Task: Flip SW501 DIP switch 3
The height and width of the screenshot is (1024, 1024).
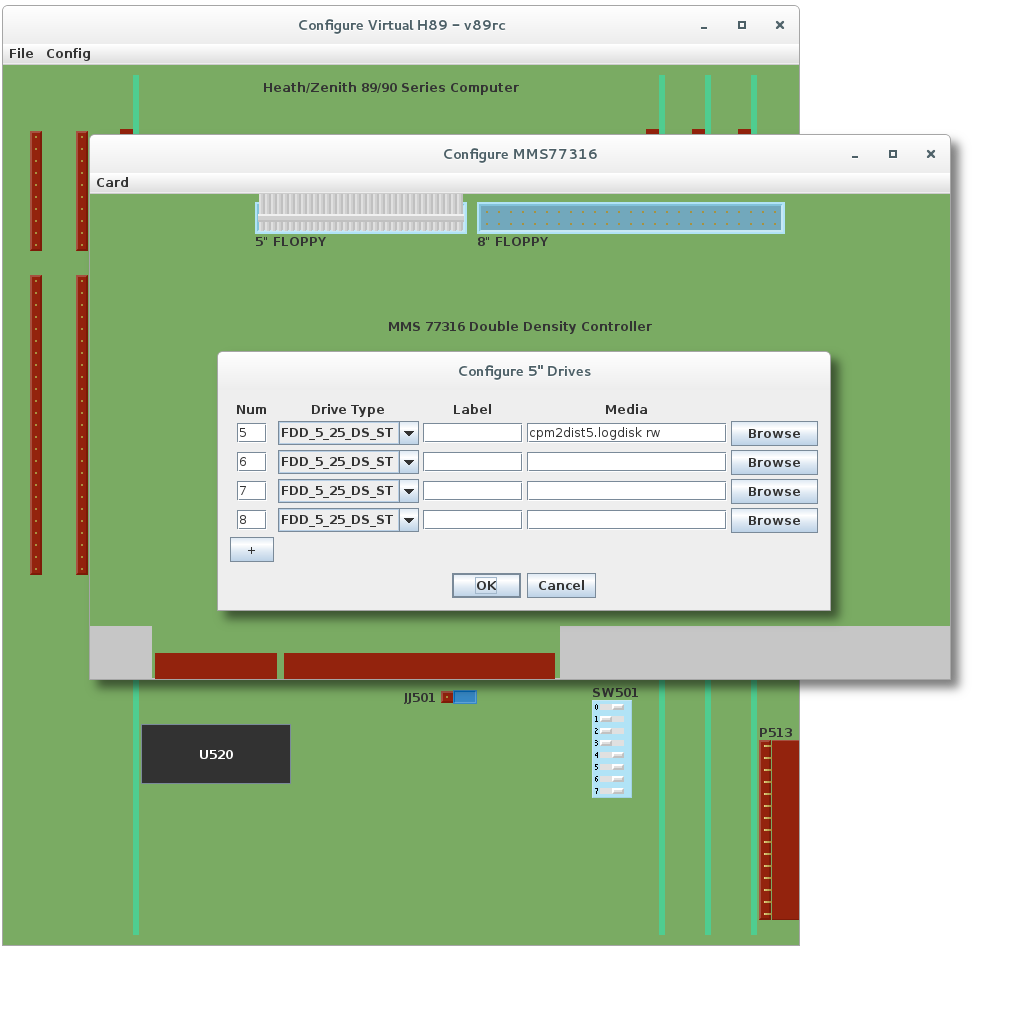Action: (x=610, y=743)
